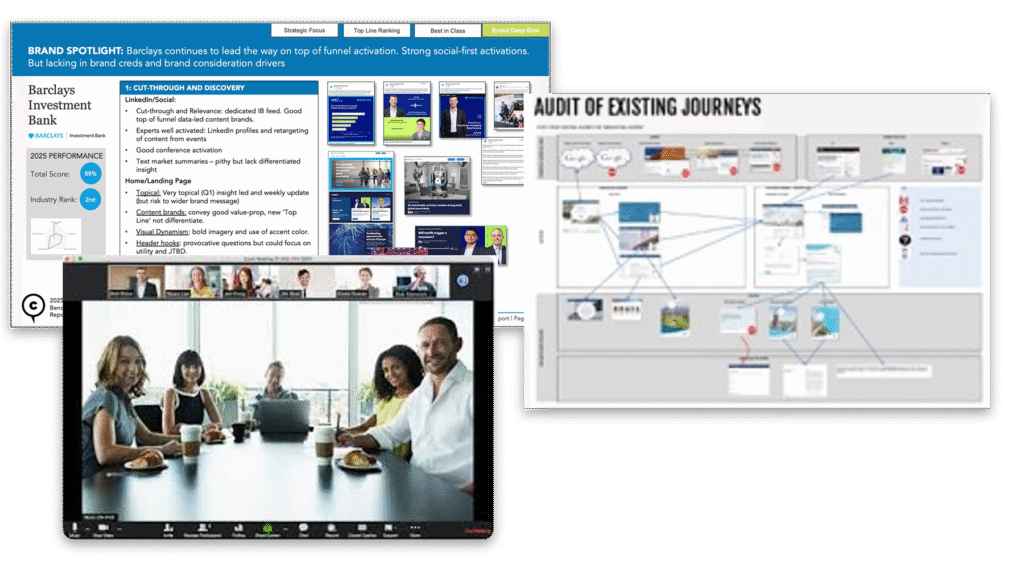This screenshot has height=569, width=1024.
Task: Click the Start Video camera icon
Action: pyautogui.click(x=103, y=526)
